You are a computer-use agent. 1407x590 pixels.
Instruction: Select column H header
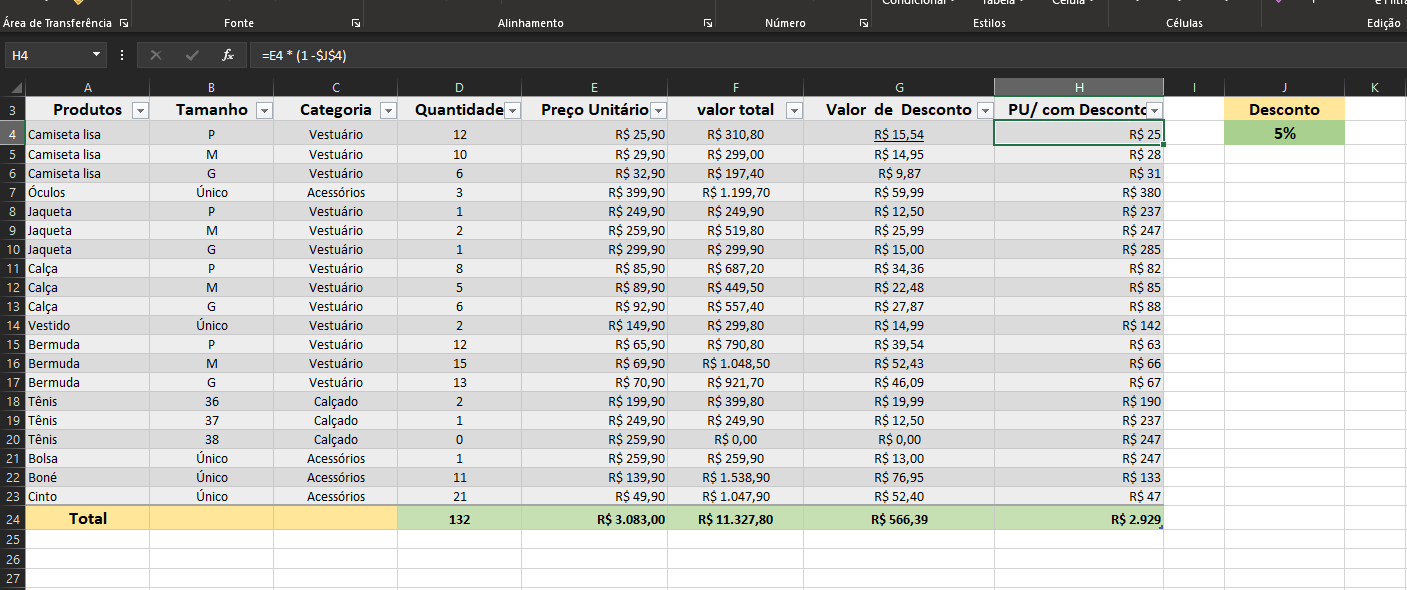(1079, 87)
